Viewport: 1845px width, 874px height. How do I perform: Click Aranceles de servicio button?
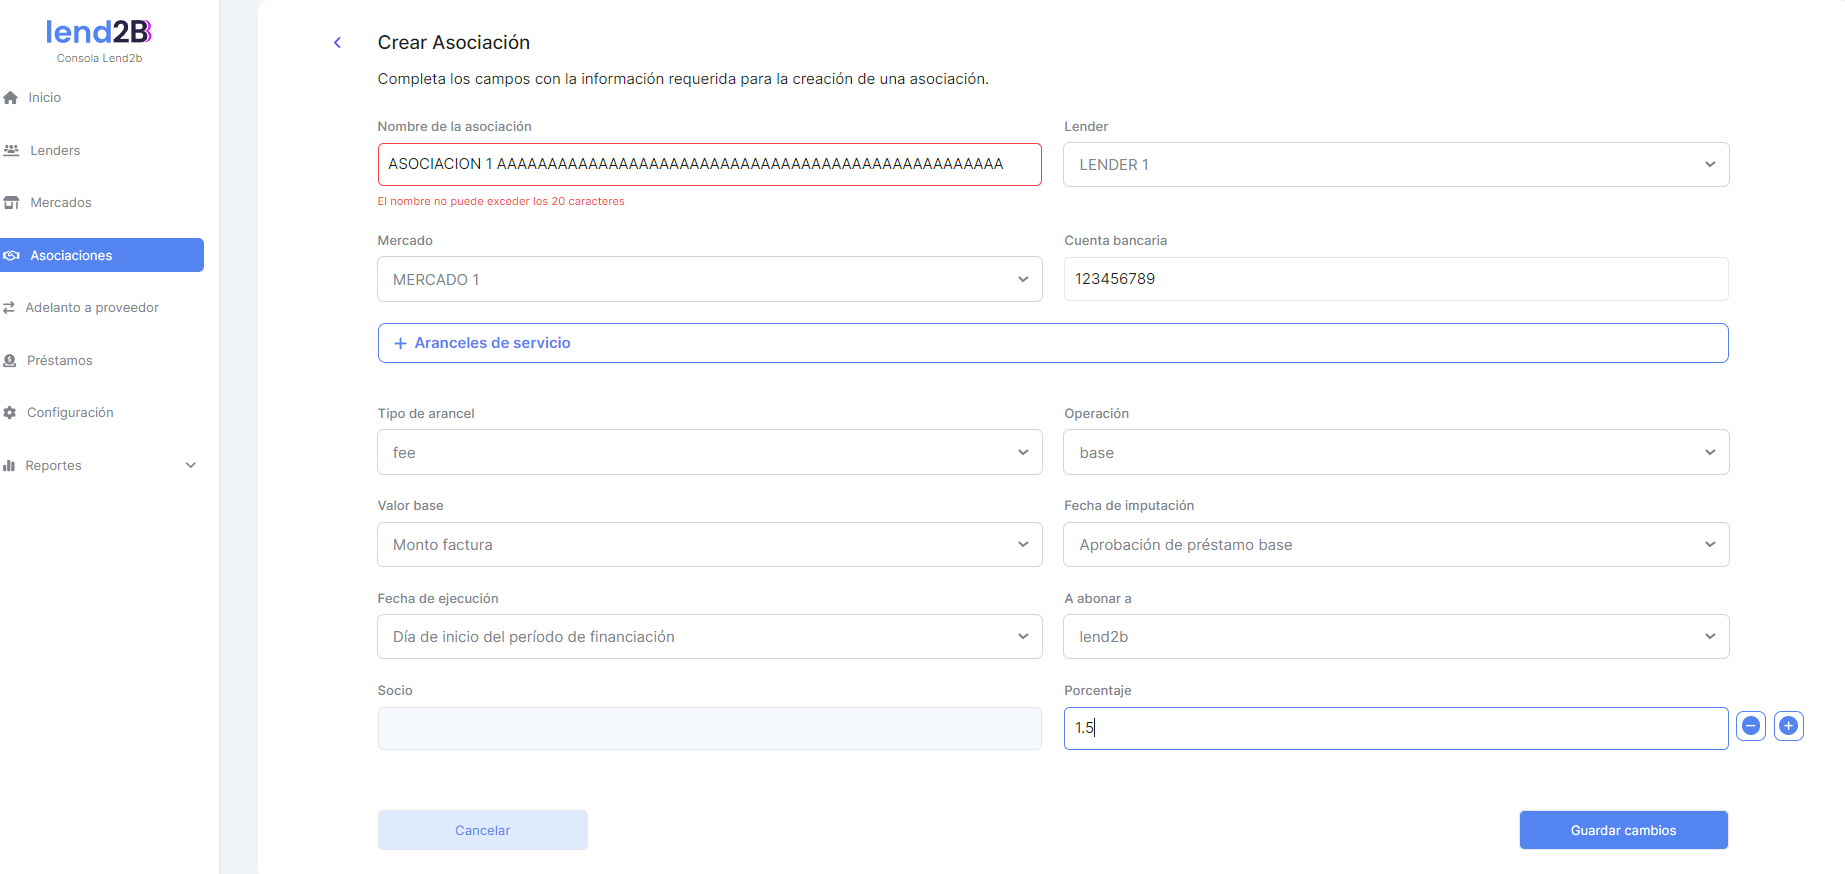click(x=1052, y=343)
